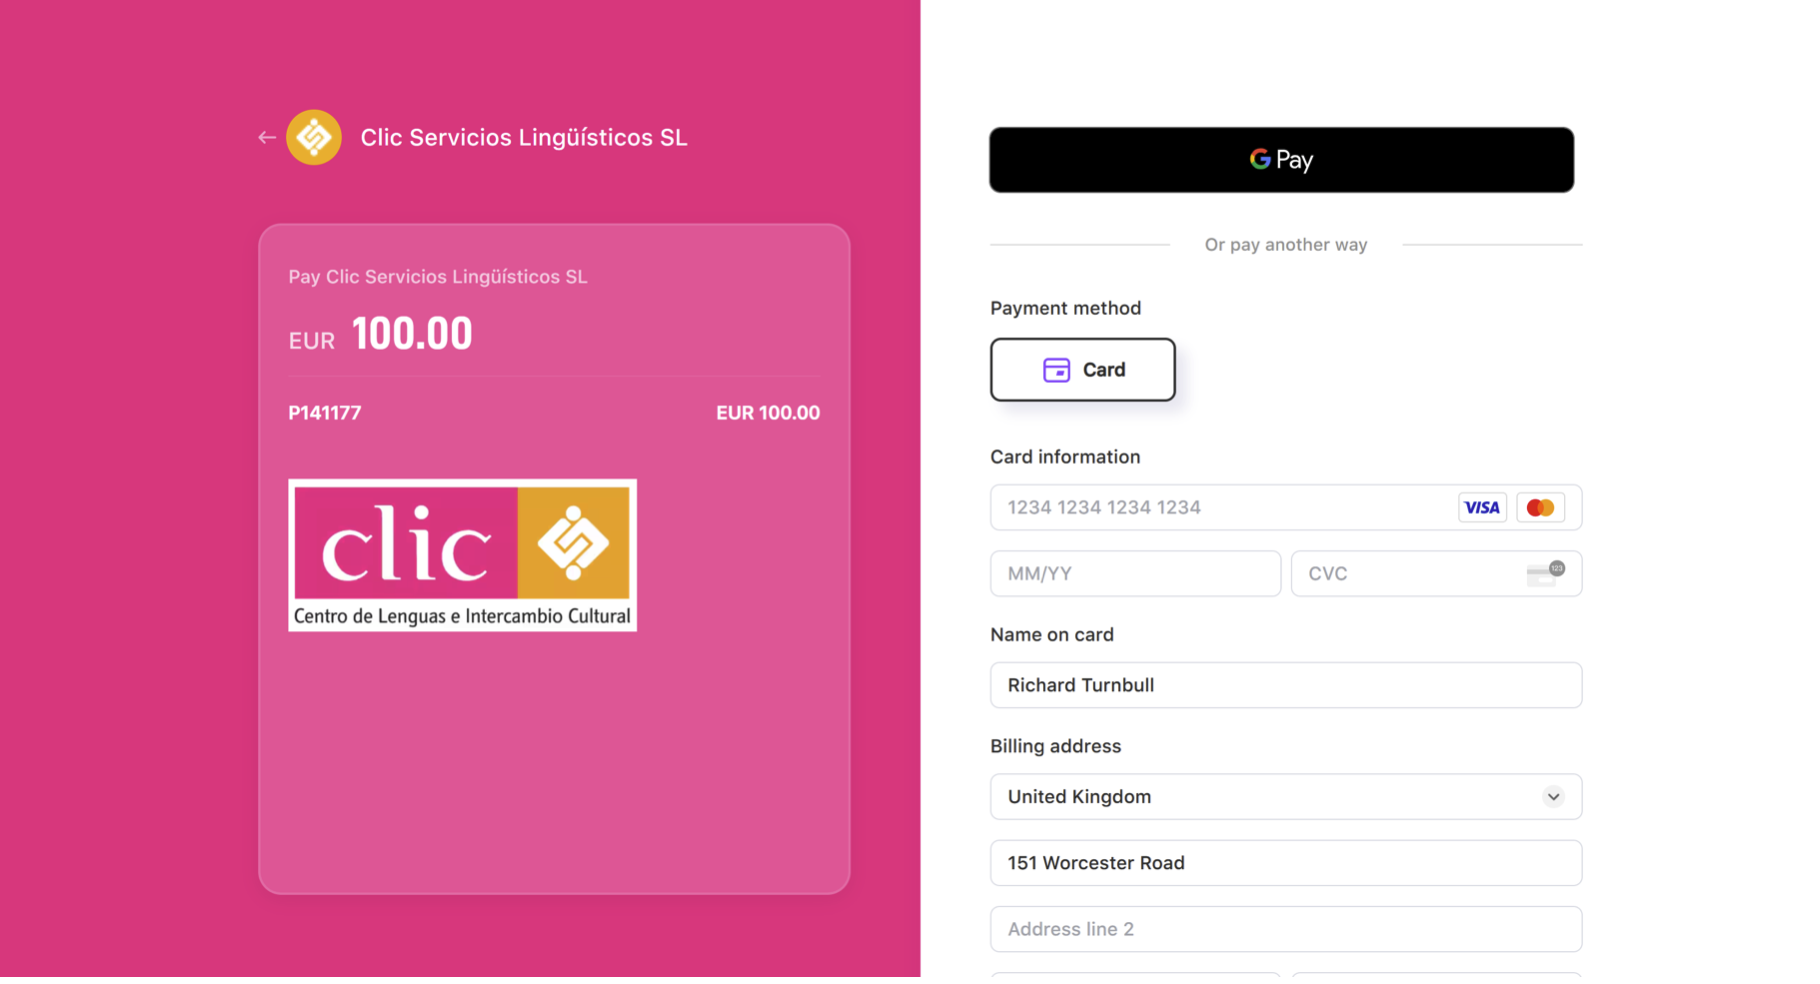1820x984 pixels.
Task: Click the Mastercard brand icon
Action: 1540,508
